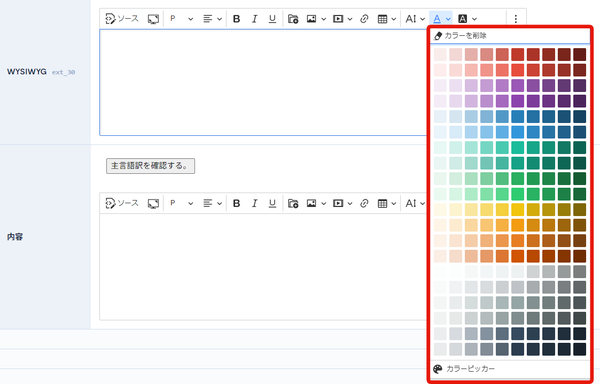Toggle italic in the WYSIWYG editor toolbar
The height and width of the screenshot is (384, 600).
[254, 19]
